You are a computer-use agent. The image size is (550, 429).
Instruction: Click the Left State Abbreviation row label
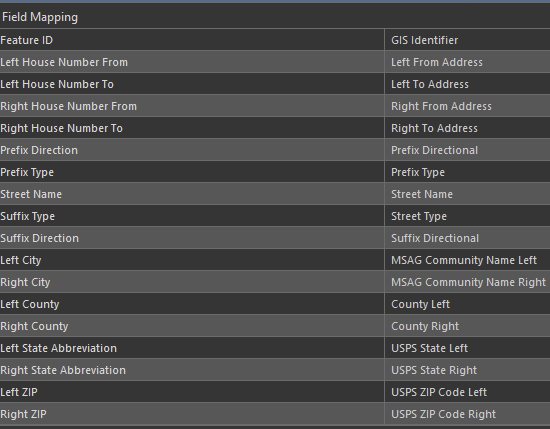click(x=59, y=348)
